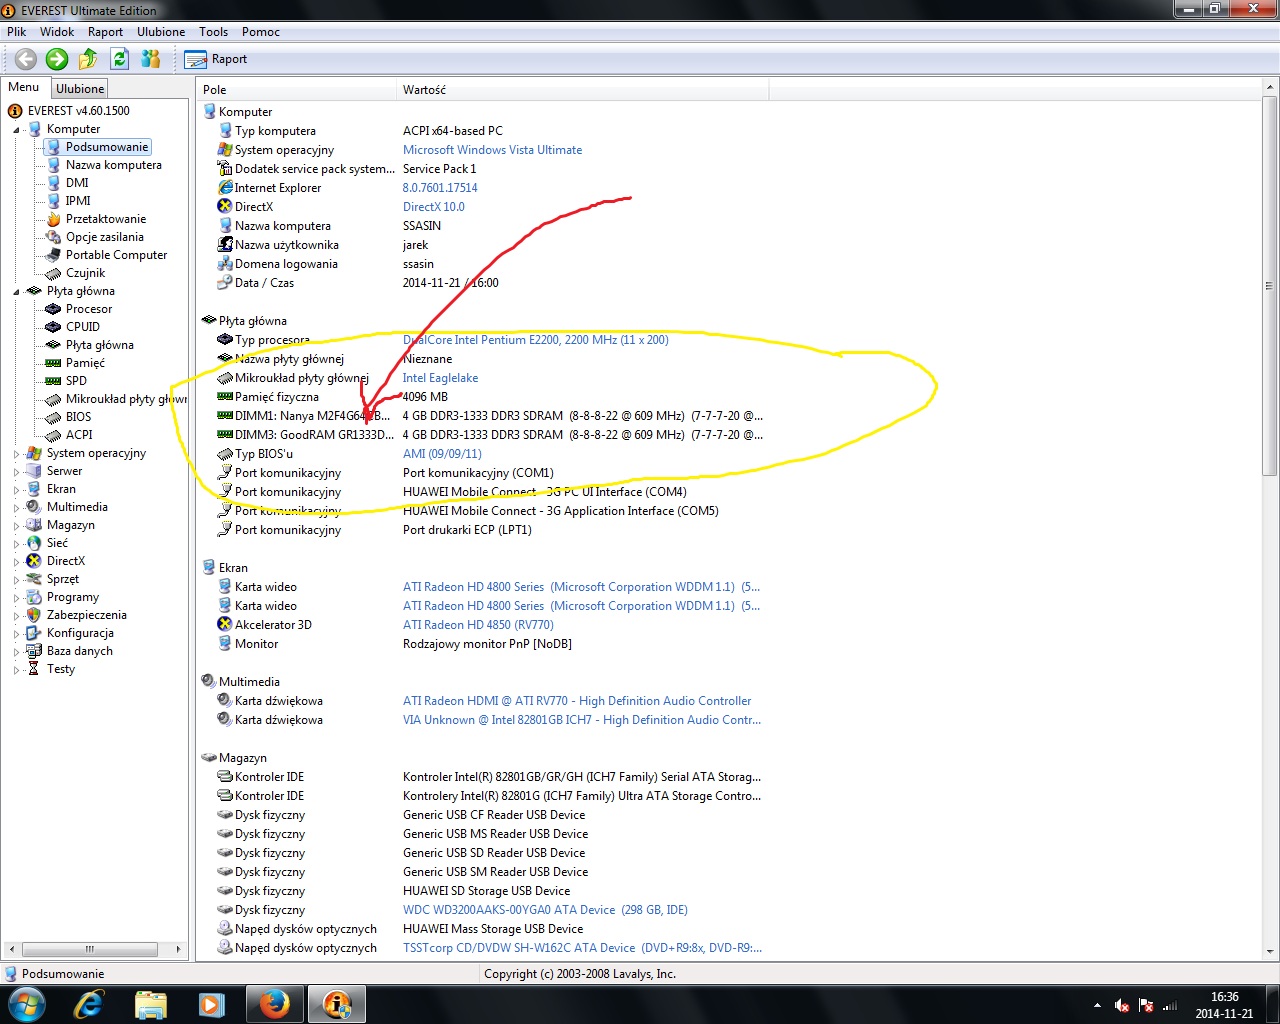Launch Internet Explorer from the taskbar
This screenshot has width=1280, height=1024.
[89, 1003]
